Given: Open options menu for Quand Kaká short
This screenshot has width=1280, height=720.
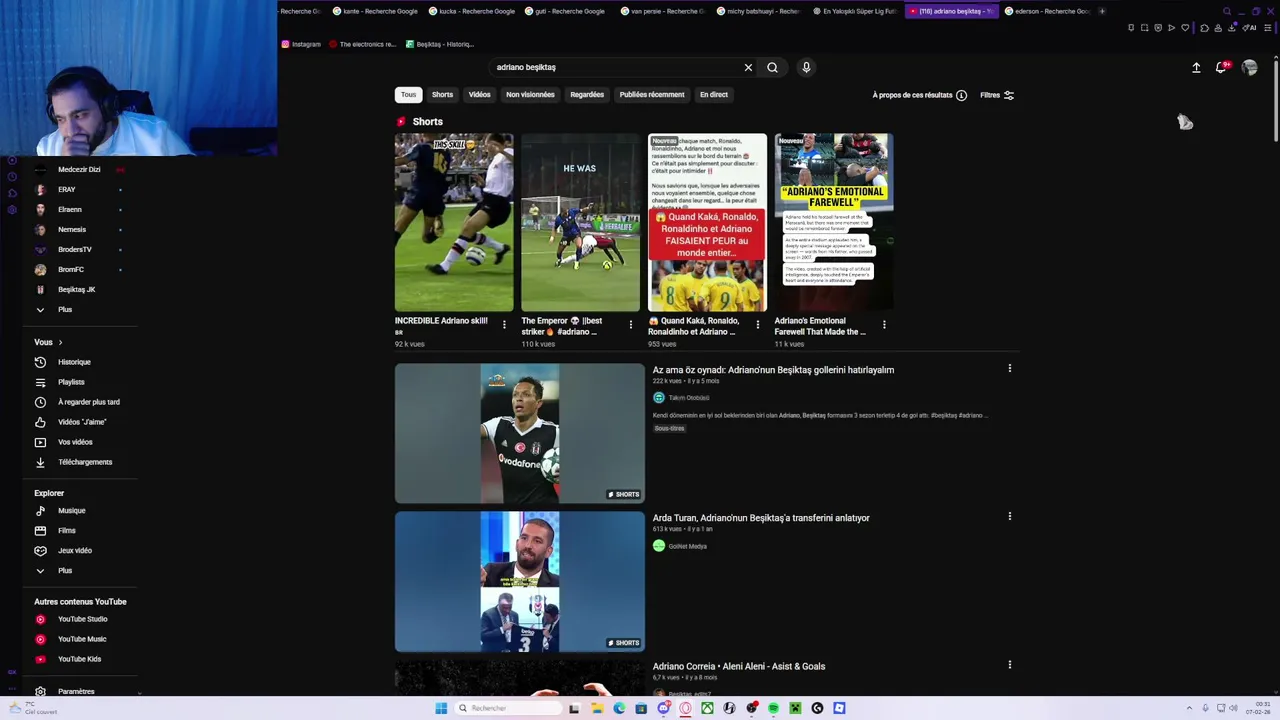Looking at the screenshot, I should coord(757,325).
